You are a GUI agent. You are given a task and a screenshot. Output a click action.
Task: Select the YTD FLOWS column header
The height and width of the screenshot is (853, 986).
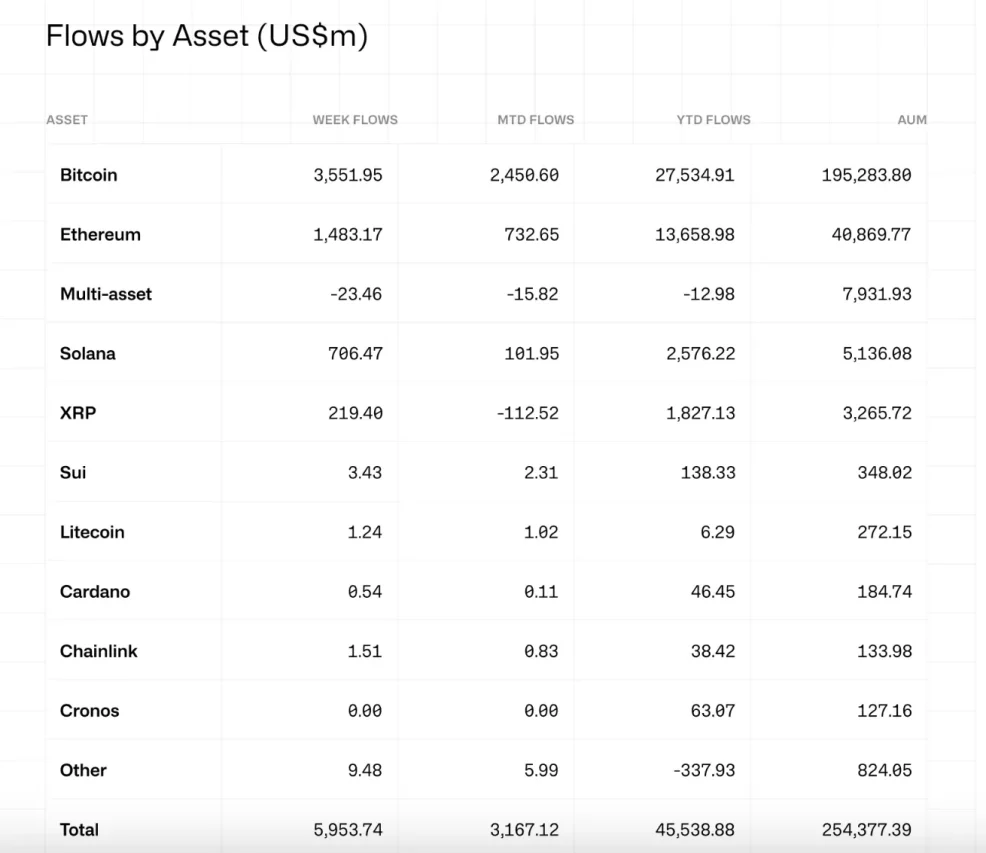(x=713, y=120)
